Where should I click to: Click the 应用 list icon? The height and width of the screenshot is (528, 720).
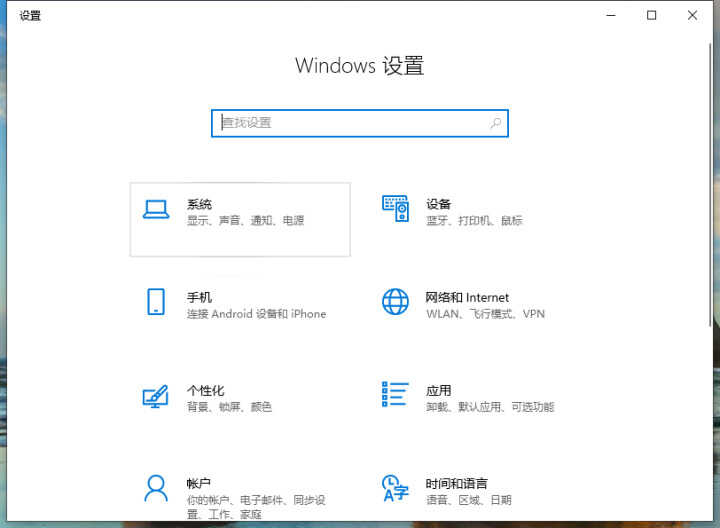click(x=395, y=395)
